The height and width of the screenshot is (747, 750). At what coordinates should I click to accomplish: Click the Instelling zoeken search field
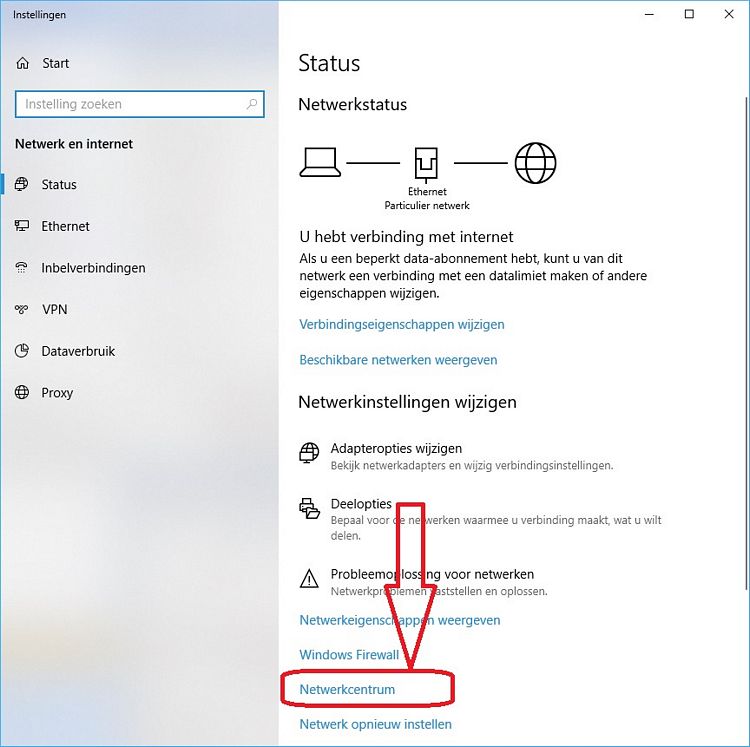point(140,104)
